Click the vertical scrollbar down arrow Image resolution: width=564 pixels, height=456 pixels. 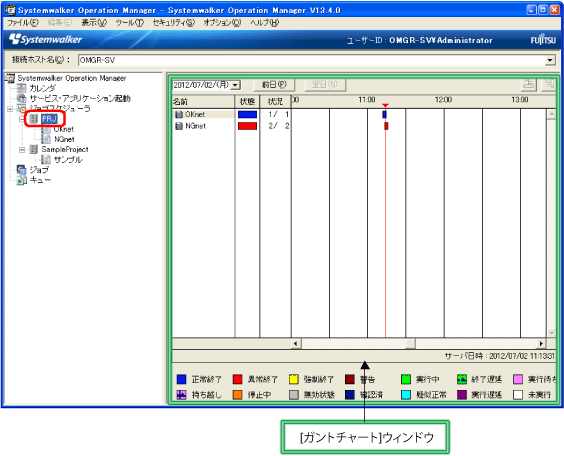[x=551, y=333]
